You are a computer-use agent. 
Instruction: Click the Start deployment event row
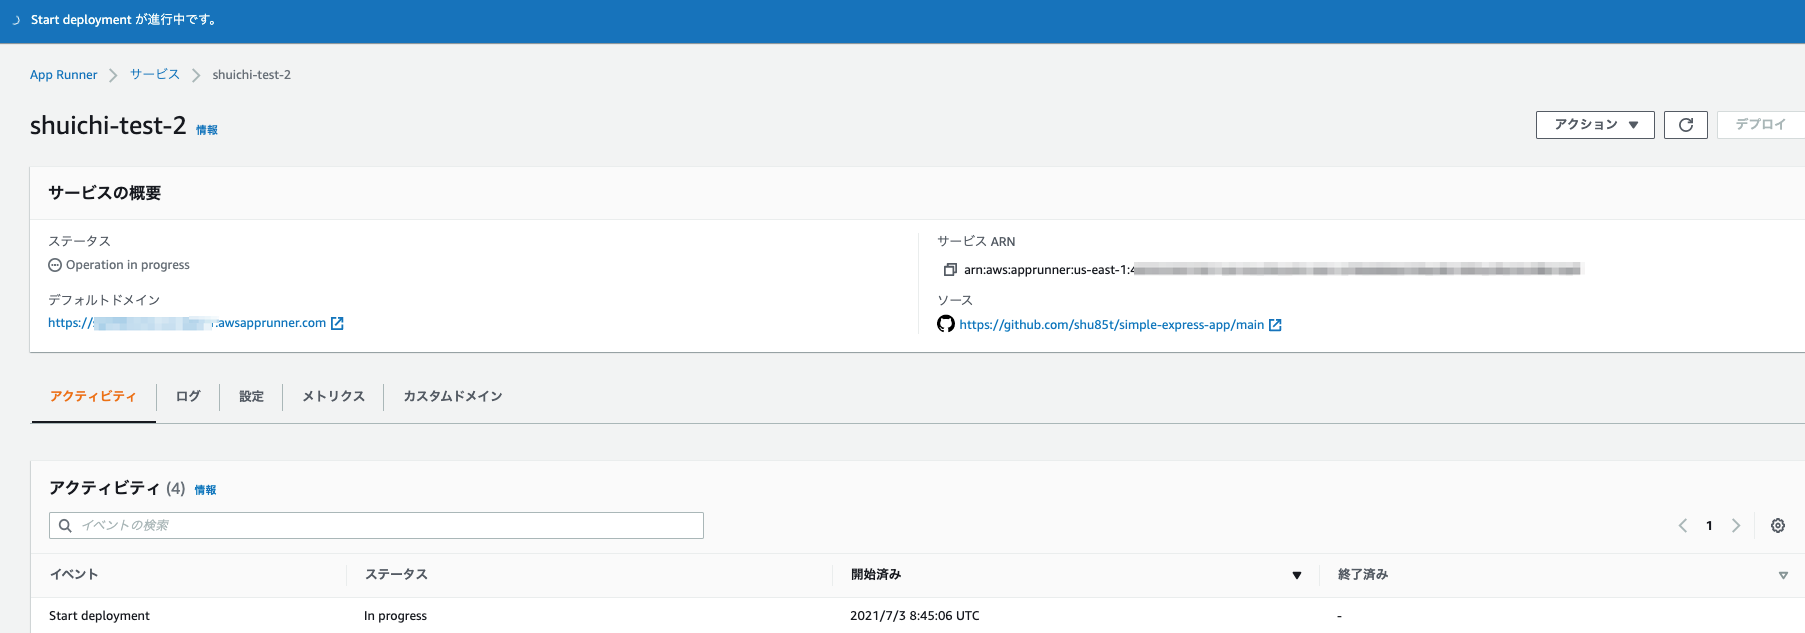(x=99, y=616)
